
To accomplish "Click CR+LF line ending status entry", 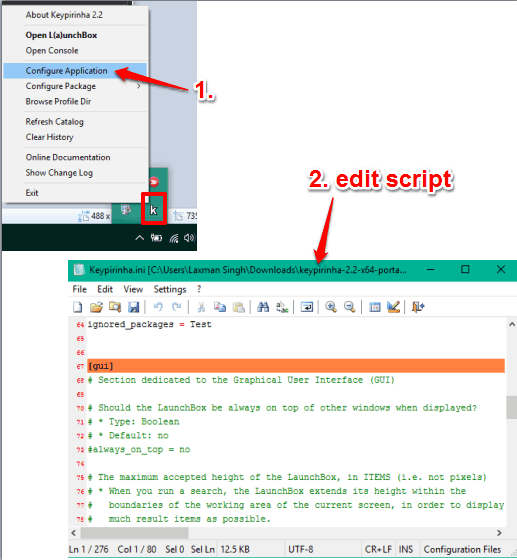I will [x=378, y=549].
